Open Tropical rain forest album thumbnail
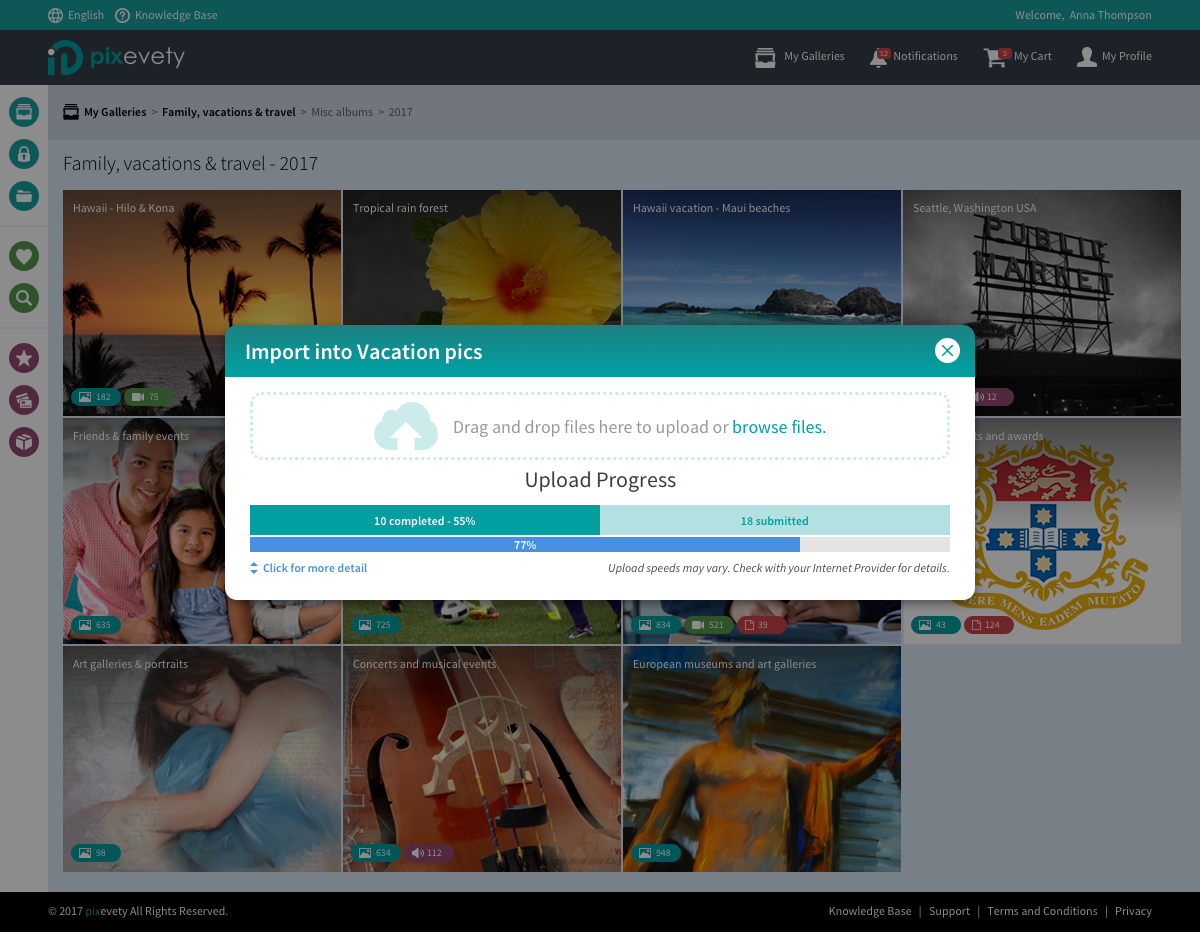The image size is (1200, 932). (482, 260)
